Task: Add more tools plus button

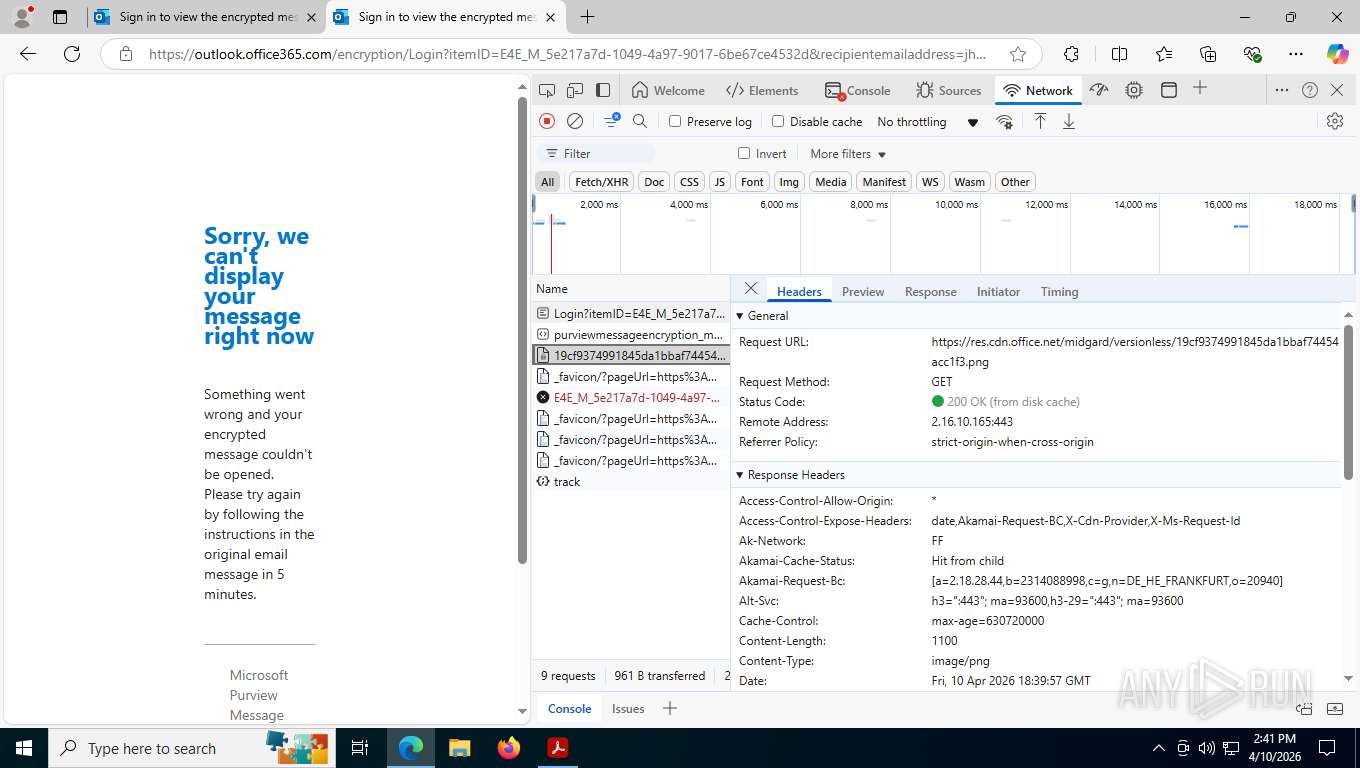Action: pos(1200,89)
